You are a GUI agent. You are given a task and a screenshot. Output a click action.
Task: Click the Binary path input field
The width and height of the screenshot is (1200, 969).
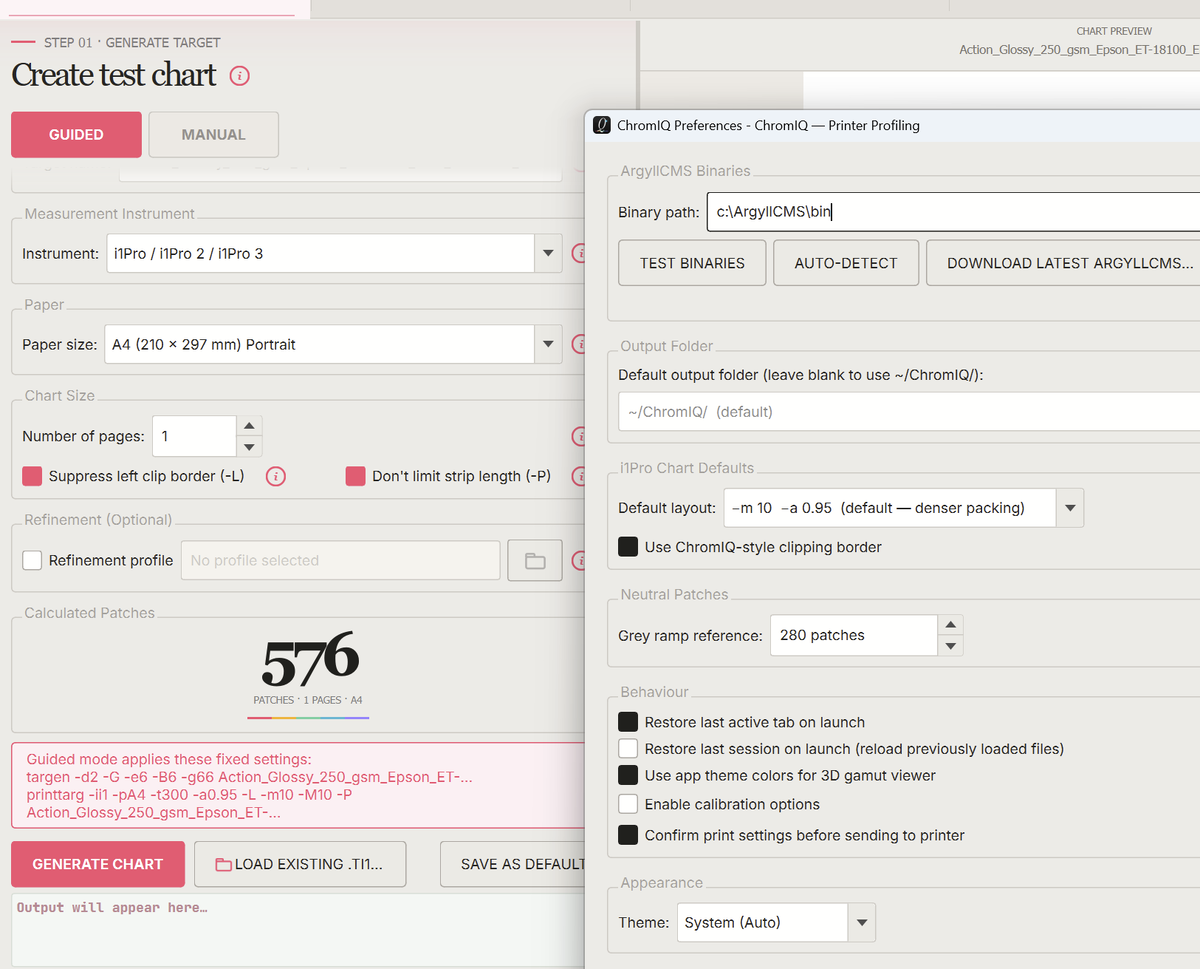[953, 212]
